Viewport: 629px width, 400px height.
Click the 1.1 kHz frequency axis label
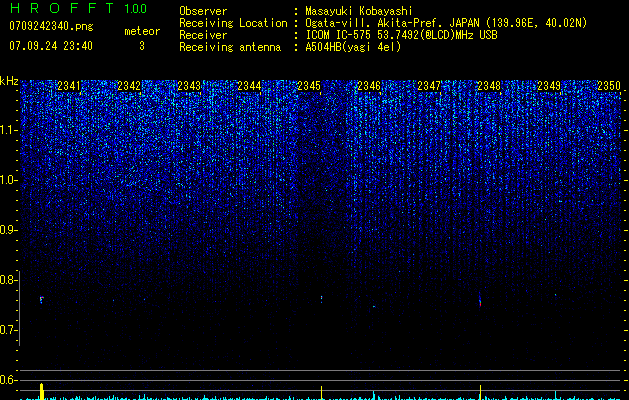pos(9,130)
